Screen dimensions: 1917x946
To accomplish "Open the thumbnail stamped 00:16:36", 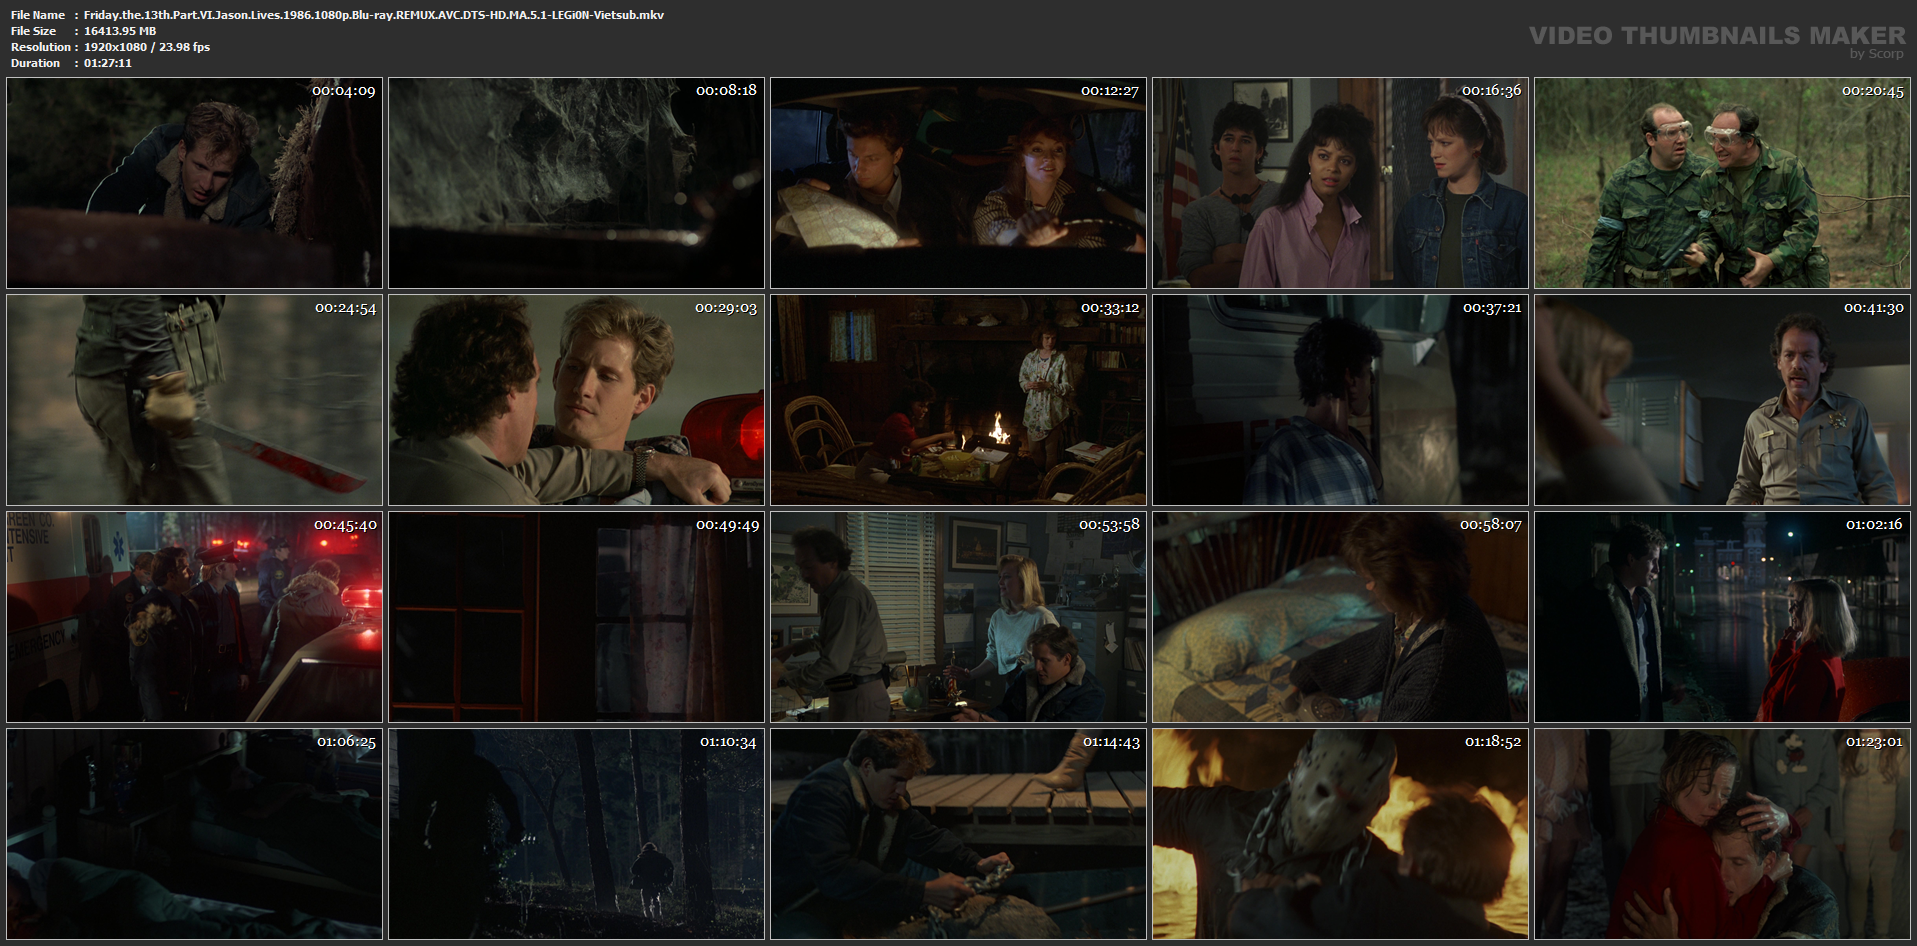I will click(x=1340, y=183).
